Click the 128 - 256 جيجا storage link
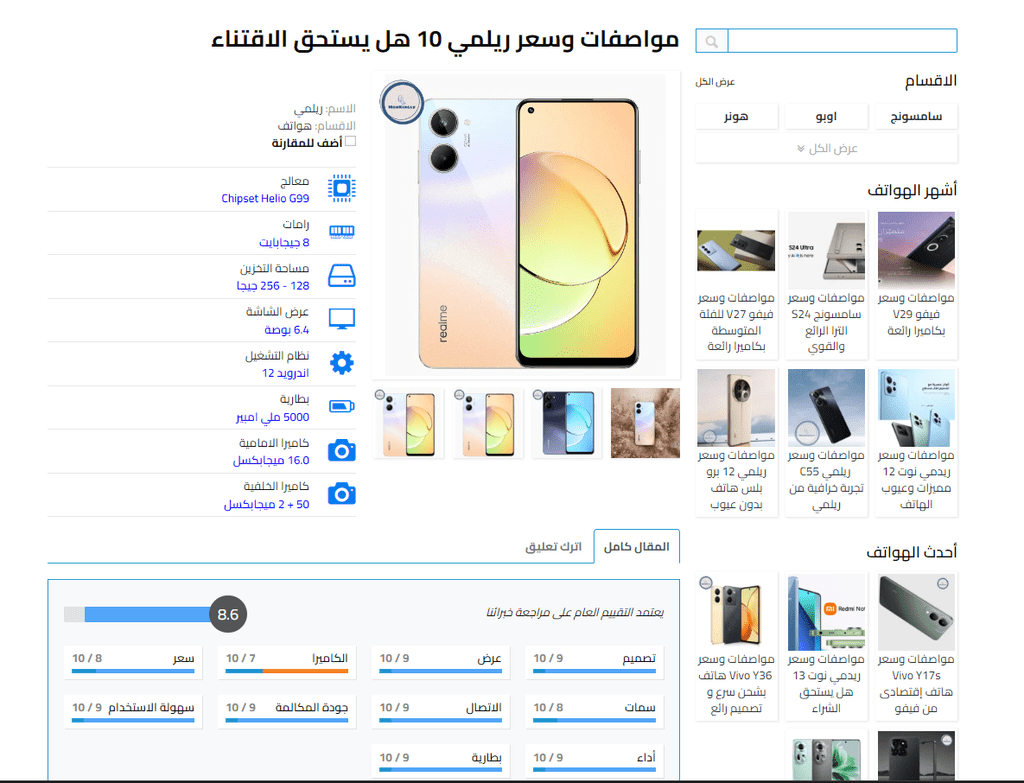Image resolution: width=1024 pixels, height=783 pixels. (x=273, y=285)
